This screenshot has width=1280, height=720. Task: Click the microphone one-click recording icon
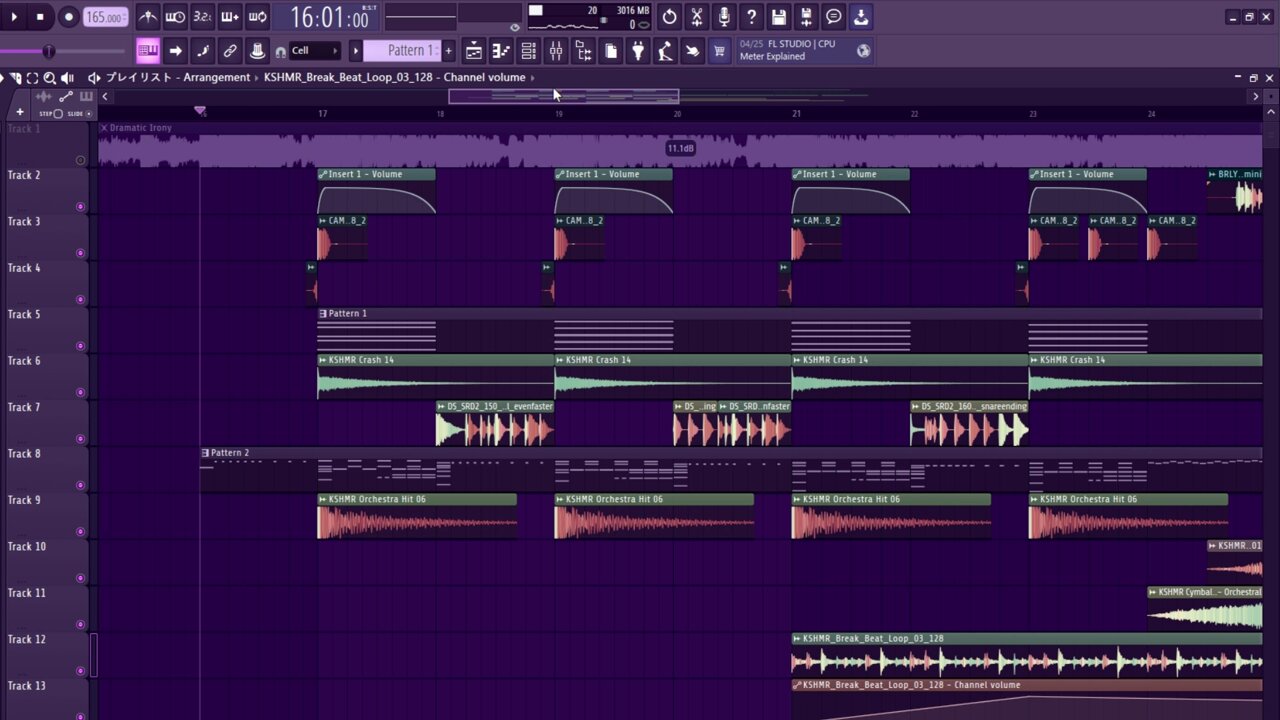click(724, 16)
